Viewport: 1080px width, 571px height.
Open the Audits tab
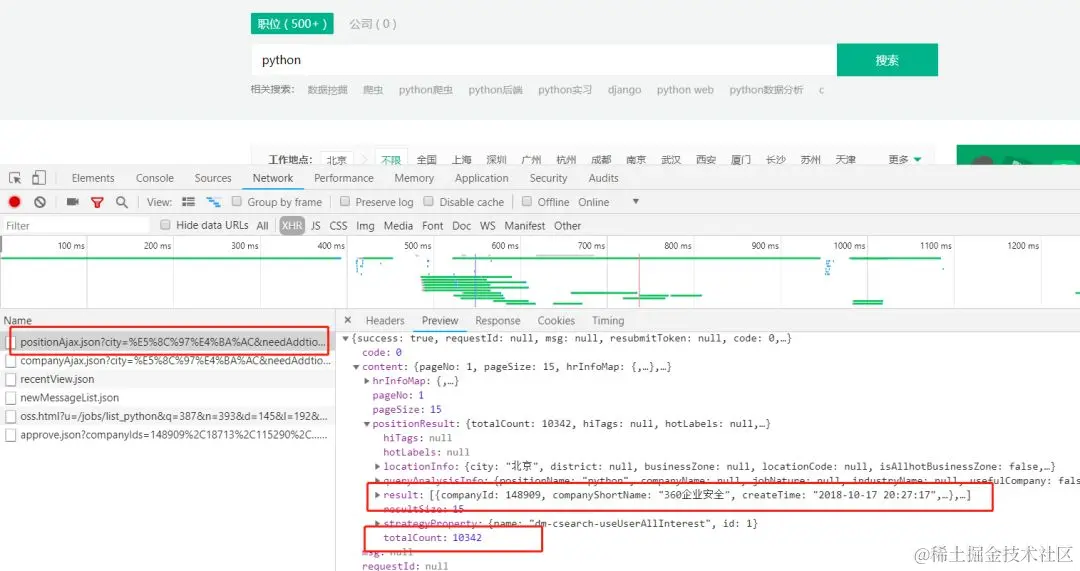click(x=603, y=178)
